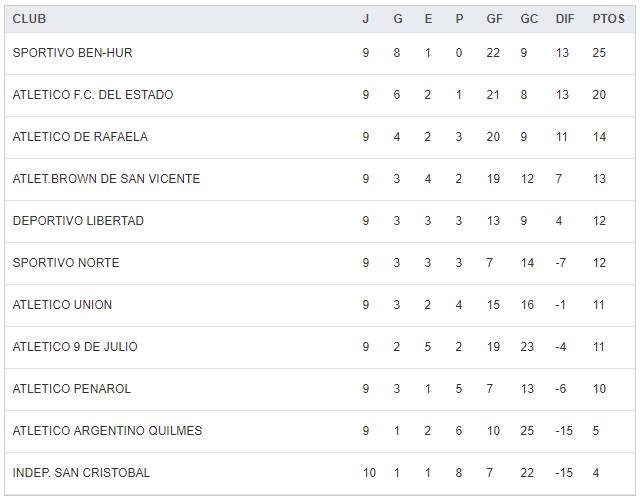Screen dimensions: 640x501
Task: Click the CLUB column header
Action: [29, 19]
